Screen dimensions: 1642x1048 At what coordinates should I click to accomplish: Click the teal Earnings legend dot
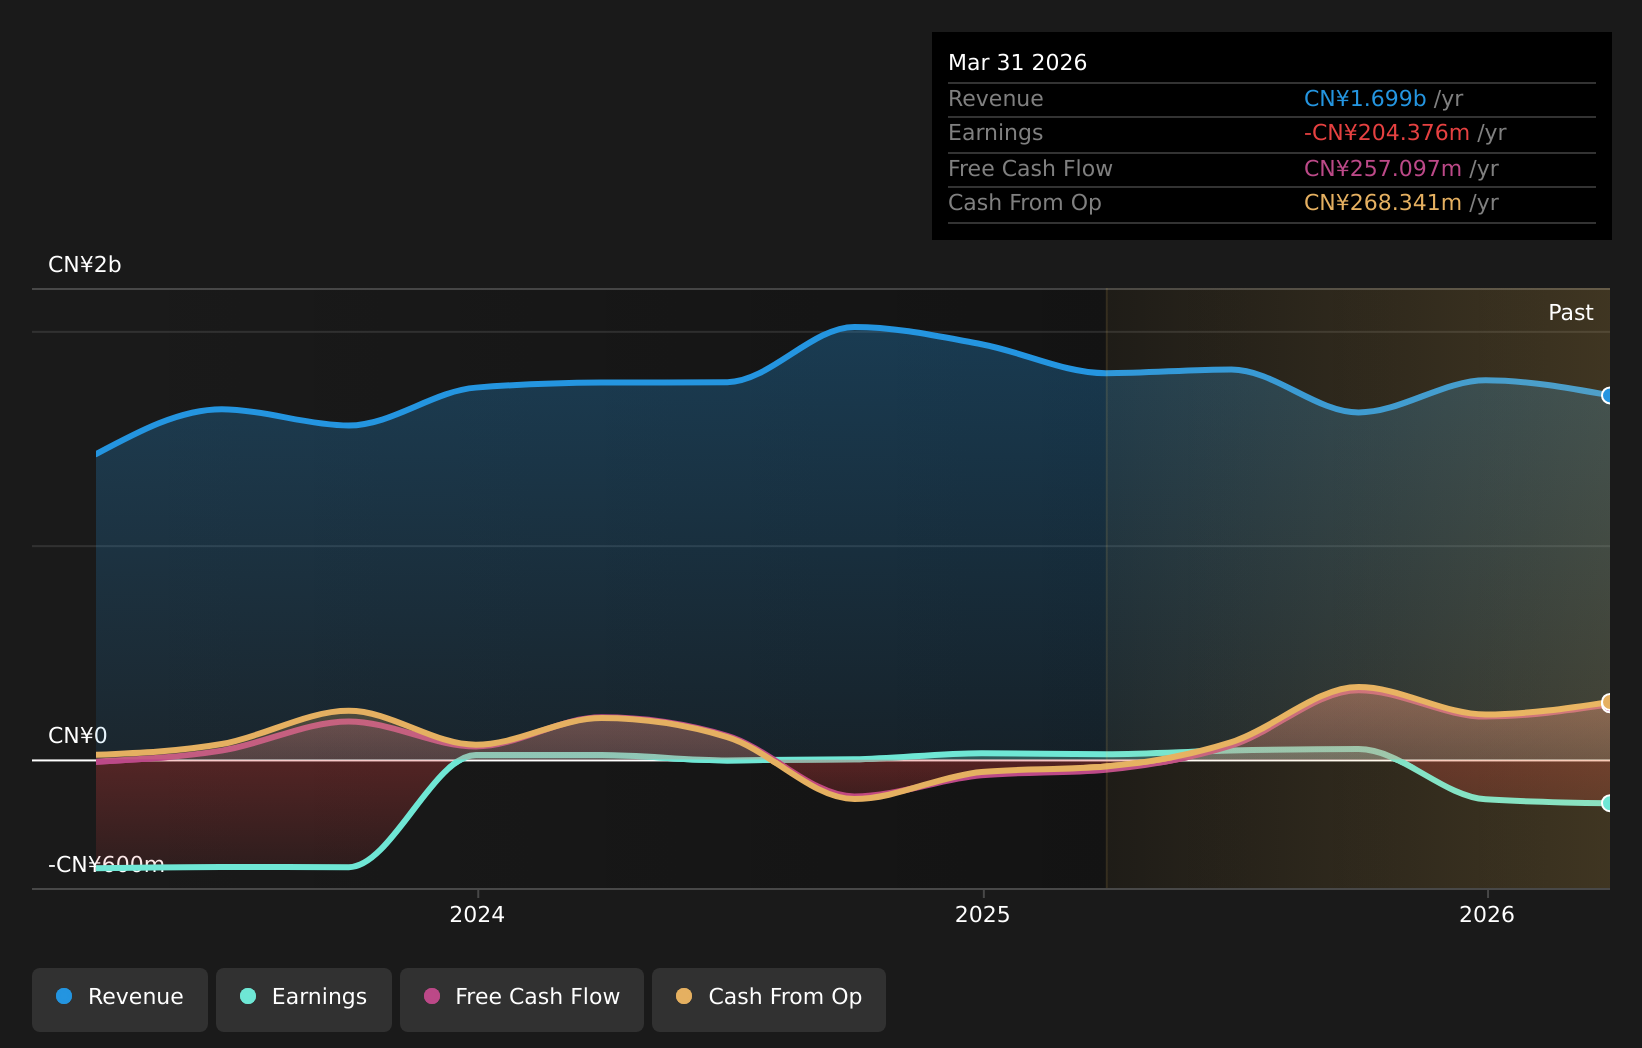(x=248, y=996)
